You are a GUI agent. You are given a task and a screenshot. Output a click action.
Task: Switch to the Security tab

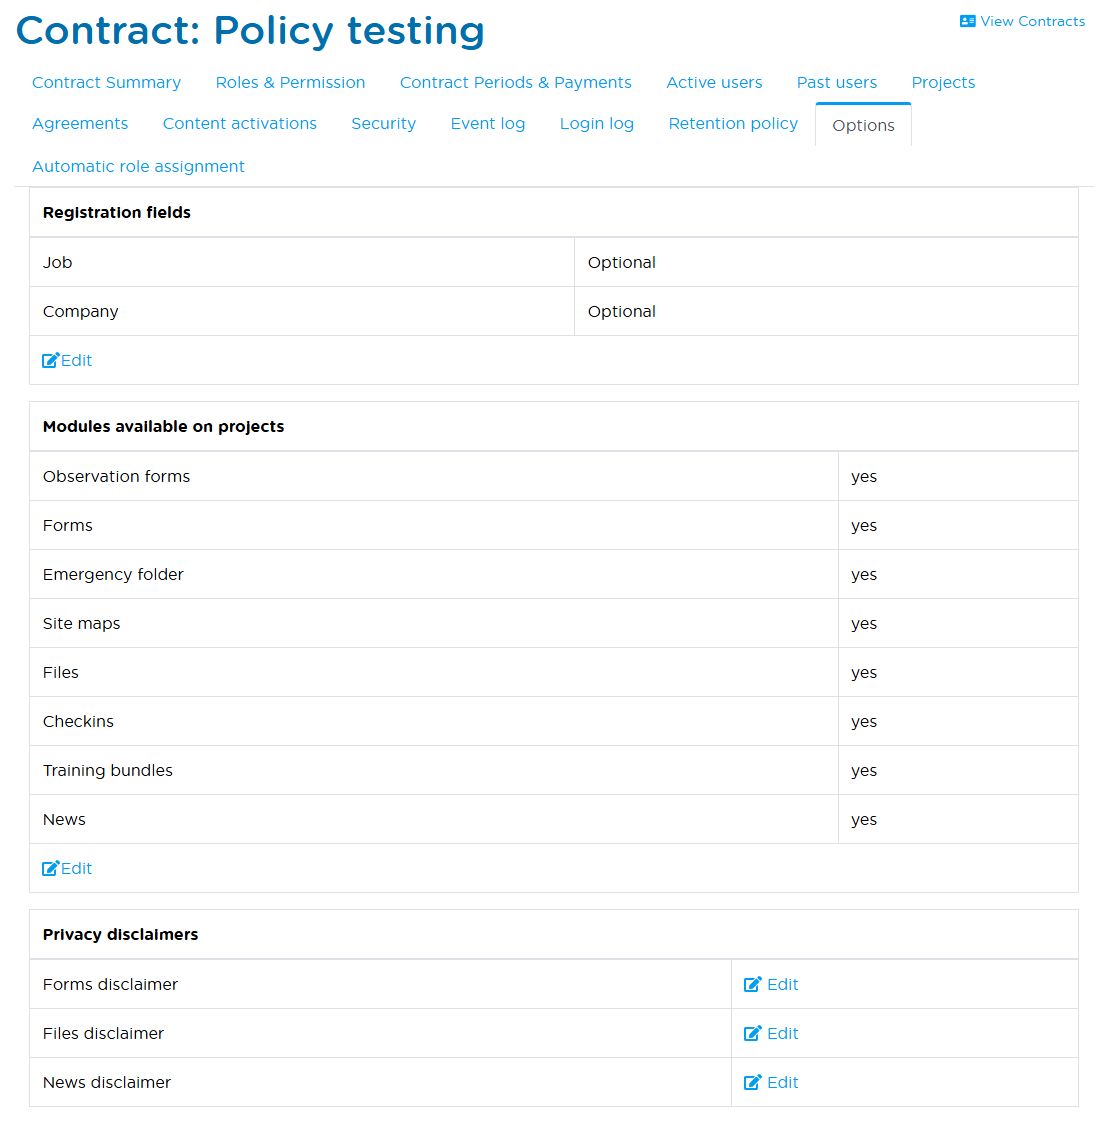[x=383, y=124]
